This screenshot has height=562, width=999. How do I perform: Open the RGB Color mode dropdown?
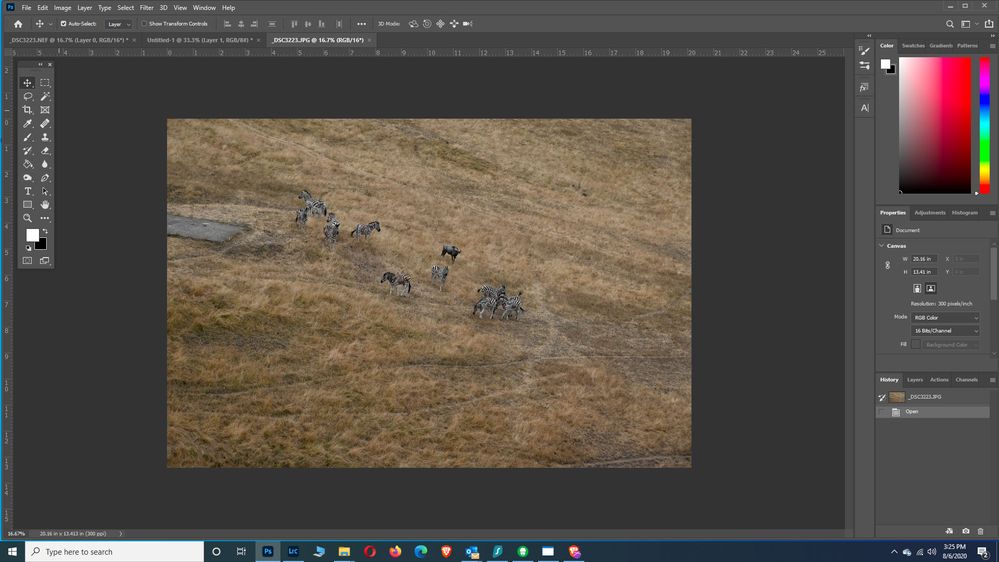coord(945,318)
